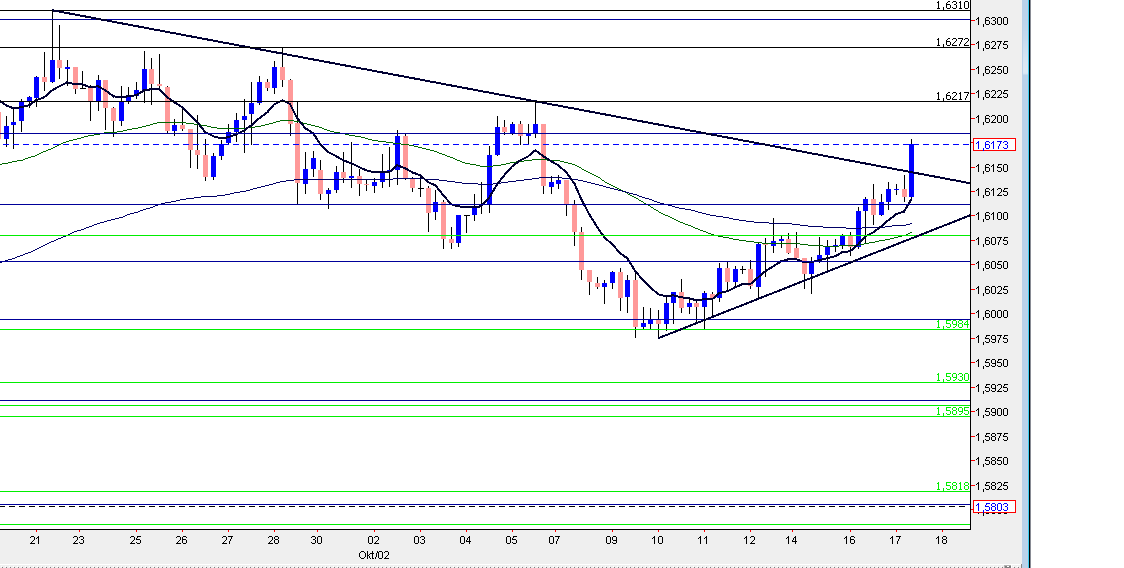Click the 1,6075 price axis value
Viewport: 1124px width, 568px height.
pyautogui.click(x=992, y=241)
